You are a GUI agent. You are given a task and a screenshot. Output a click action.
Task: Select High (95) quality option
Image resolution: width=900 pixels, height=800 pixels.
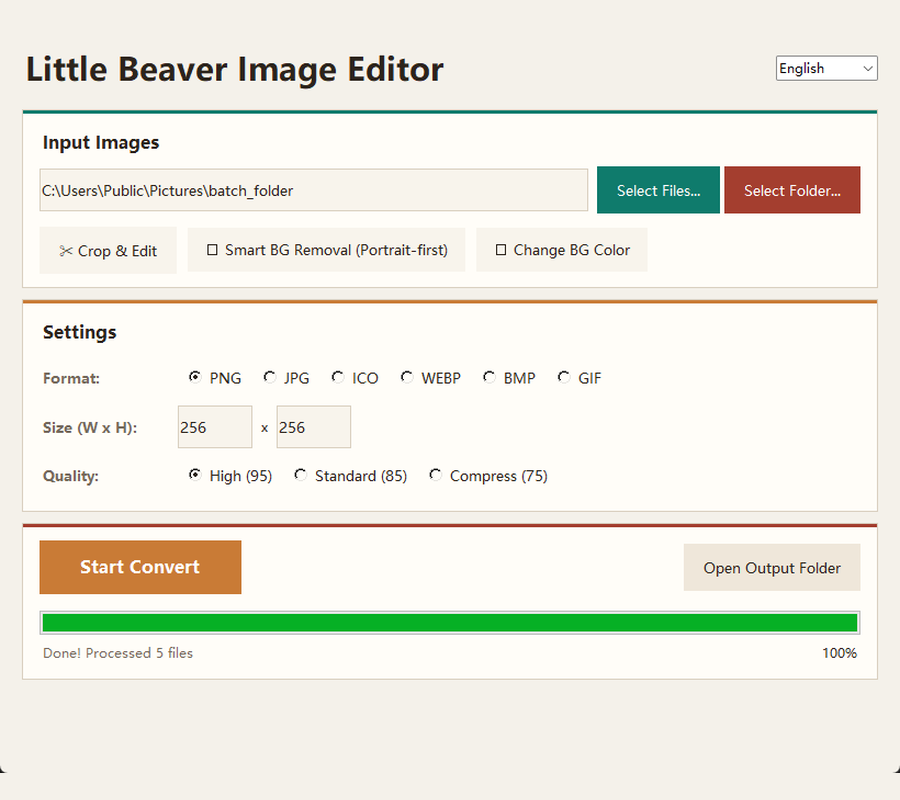[x=195, y=475]
